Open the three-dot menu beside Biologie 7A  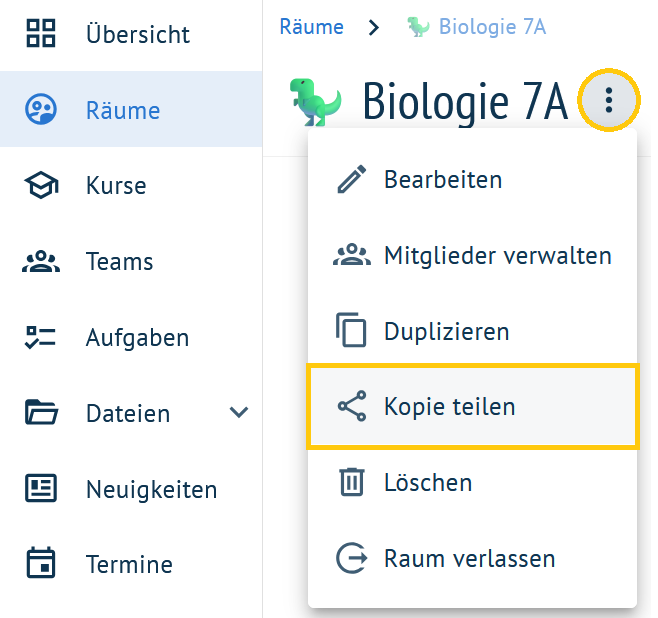click(608, 100)
